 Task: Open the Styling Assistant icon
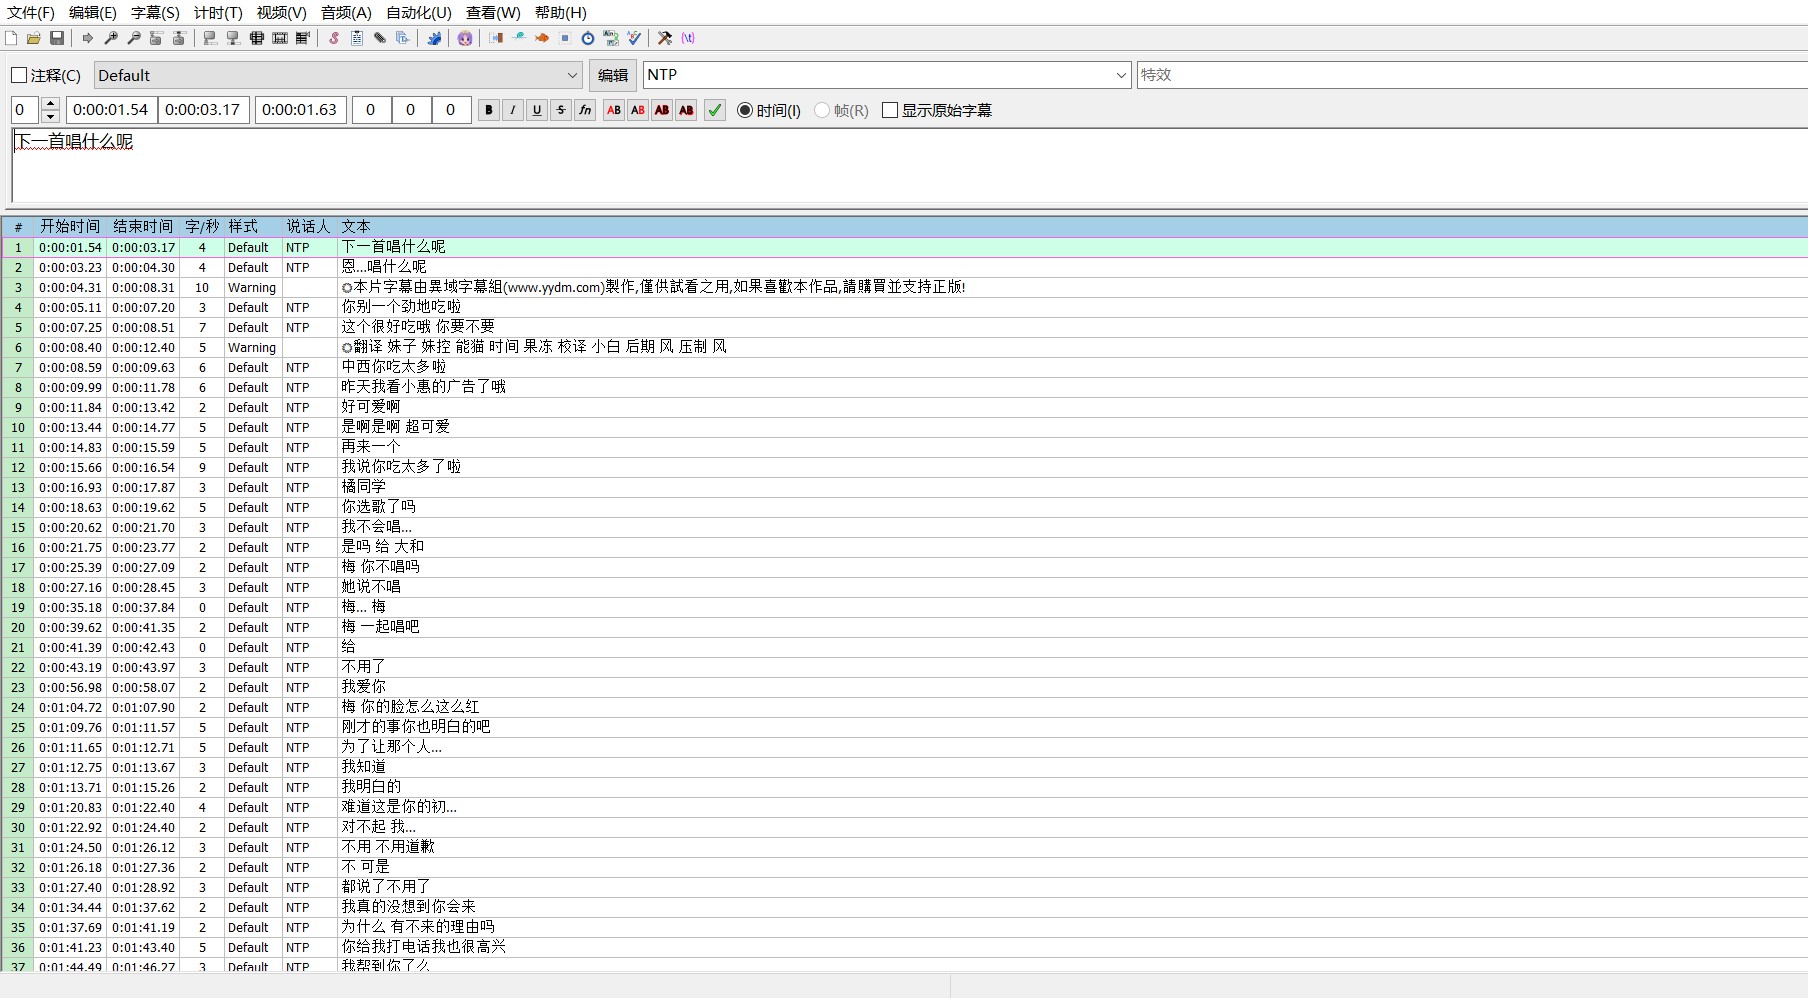(519, 38)
